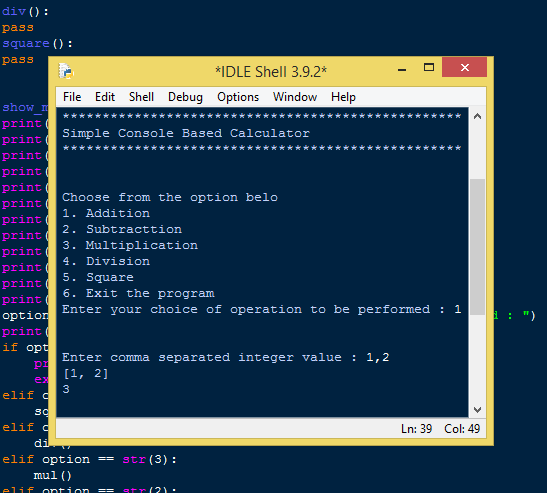Viewport: 547px width, 493px height.
Task: Open the Shell menu
Action: [x=141, y=97]
